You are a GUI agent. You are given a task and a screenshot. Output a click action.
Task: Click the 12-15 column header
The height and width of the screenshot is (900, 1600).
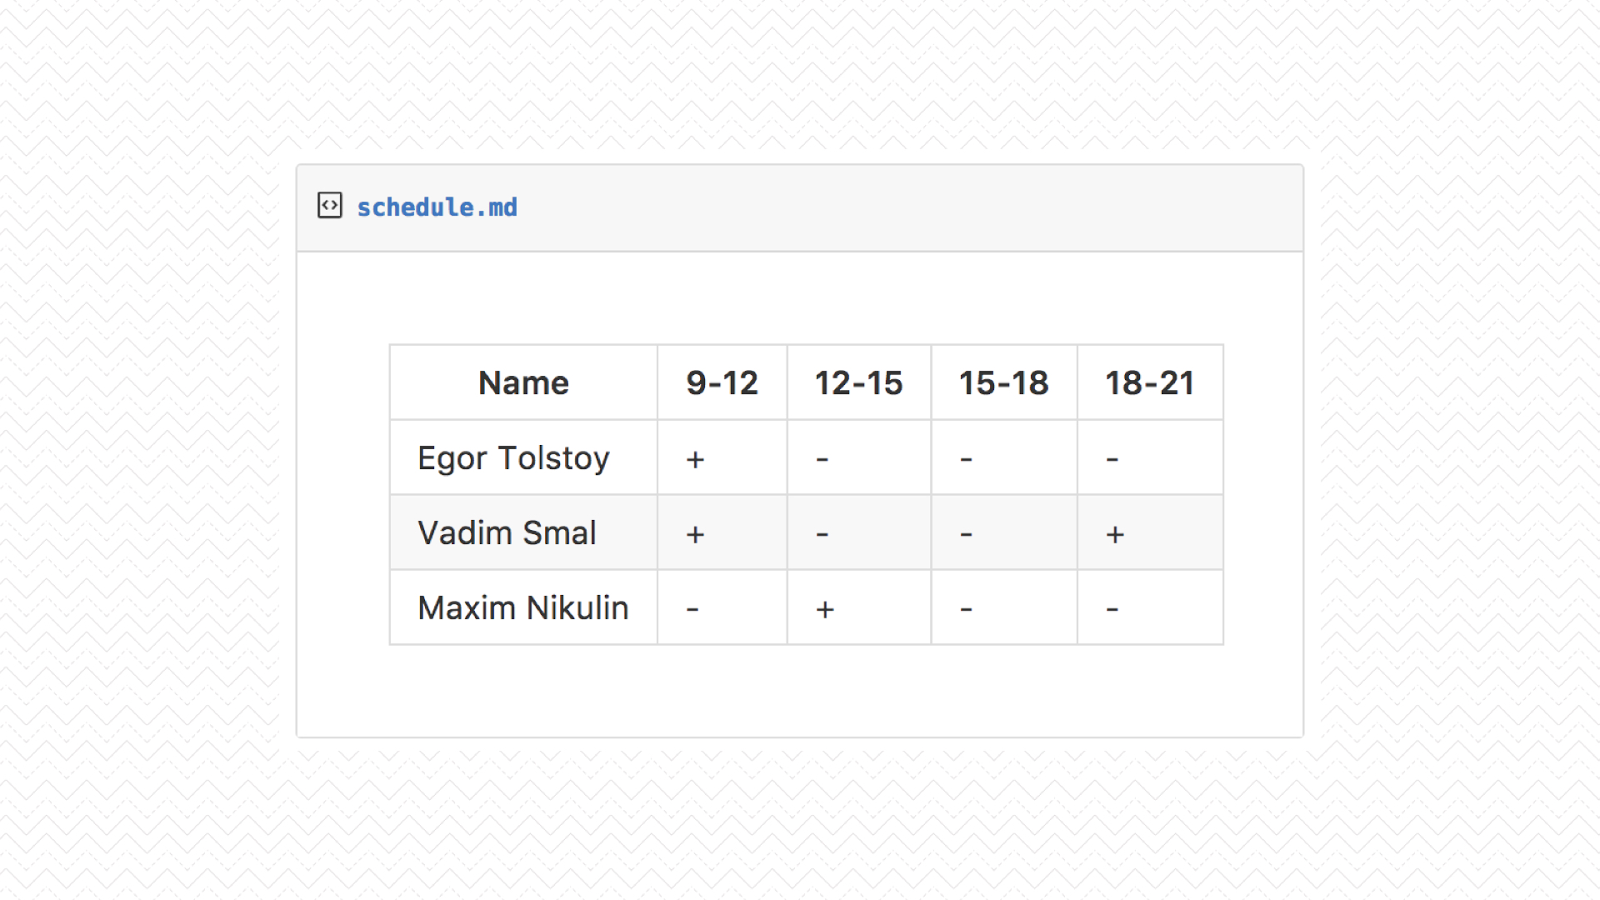tap(858, 383)
